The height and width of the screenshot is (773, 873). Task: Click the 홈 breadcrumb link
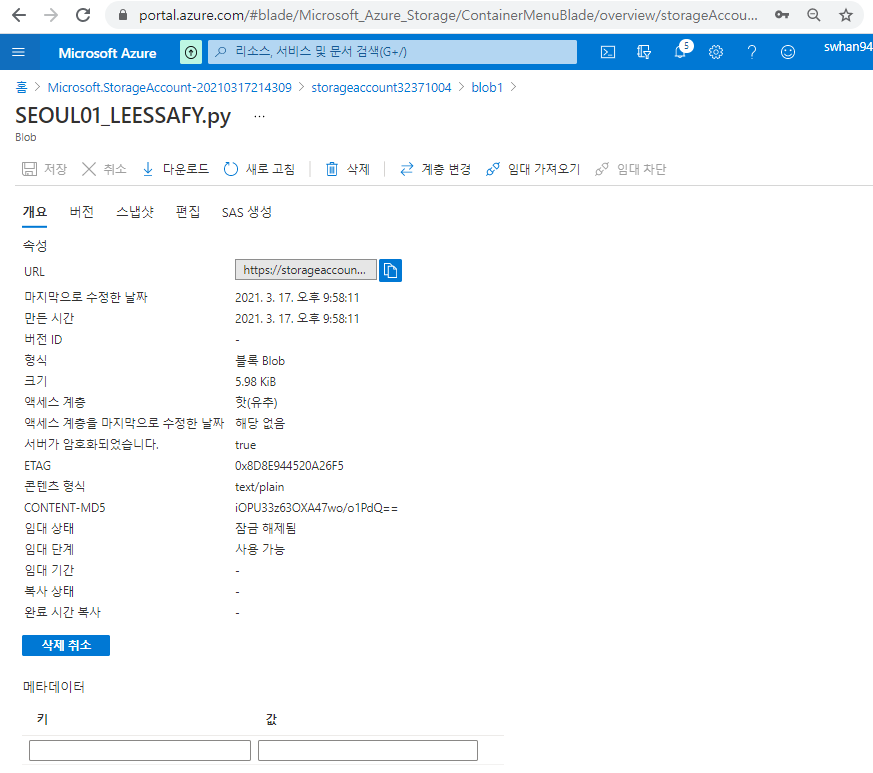[21, 87]
